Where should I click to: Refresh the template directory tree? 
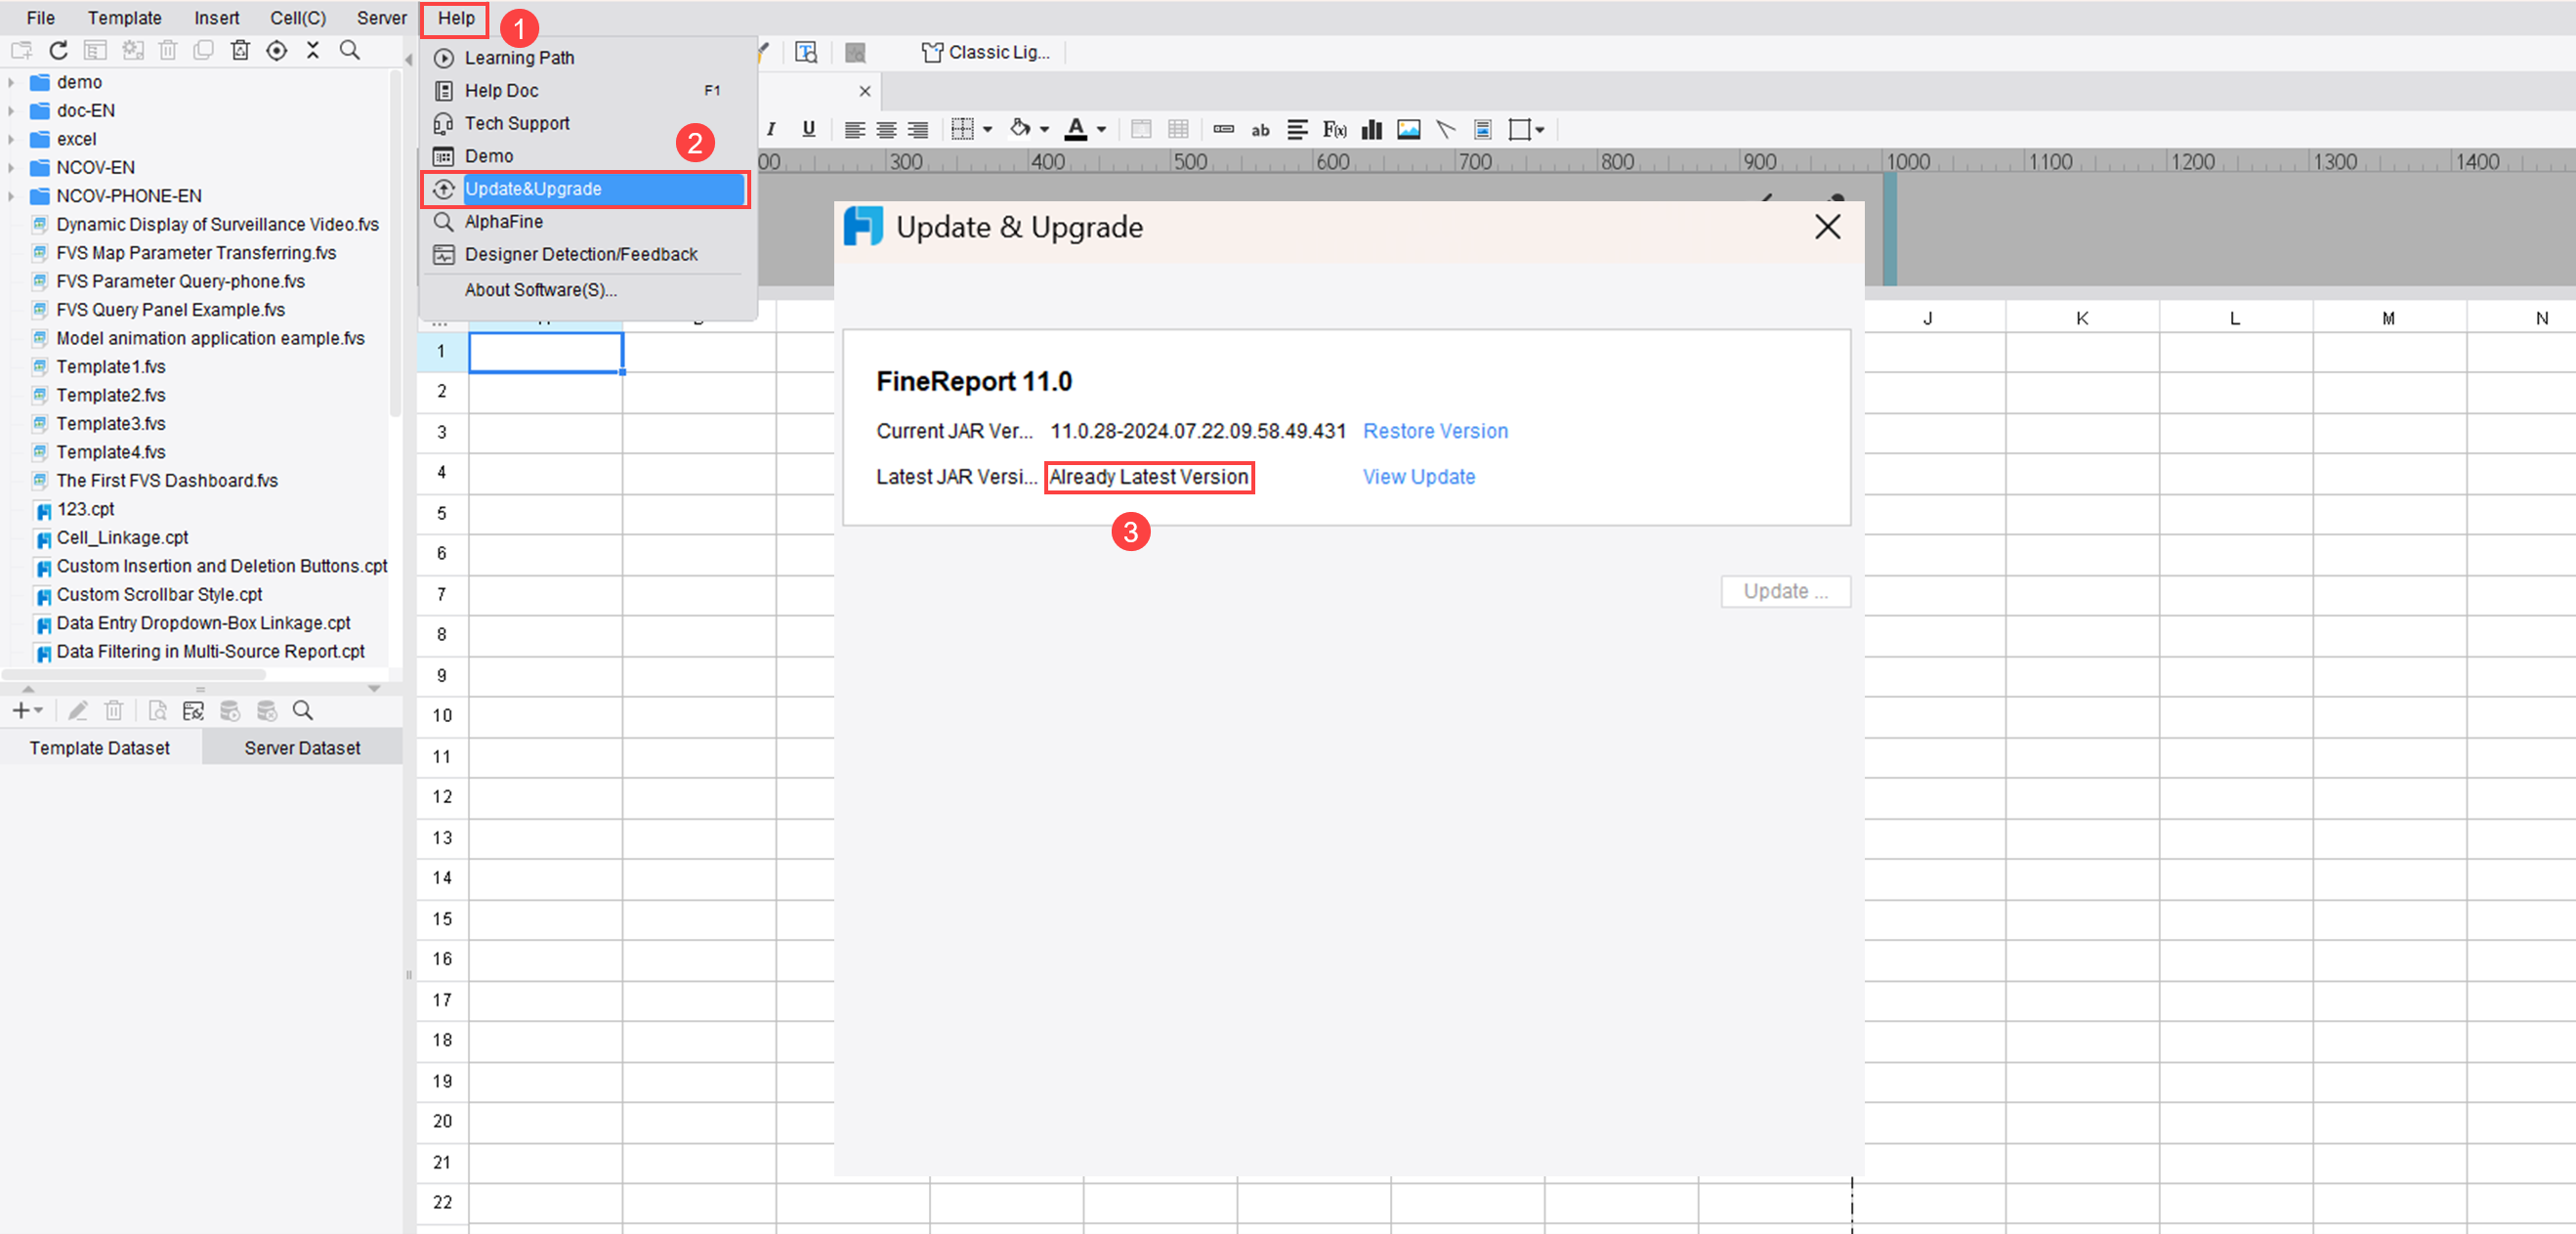coord(58,50)
